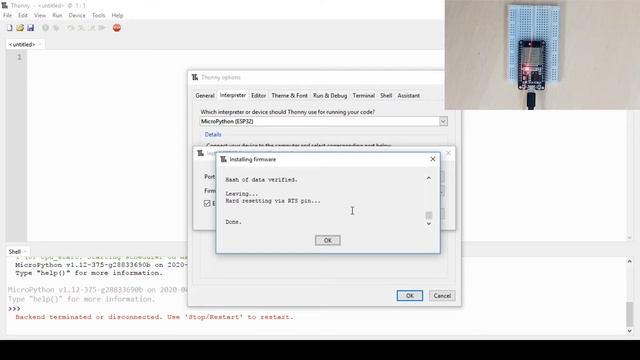Open the interpreter selection dropdown arrow
This screenshot has width=640, height=360.
[443, 121]
